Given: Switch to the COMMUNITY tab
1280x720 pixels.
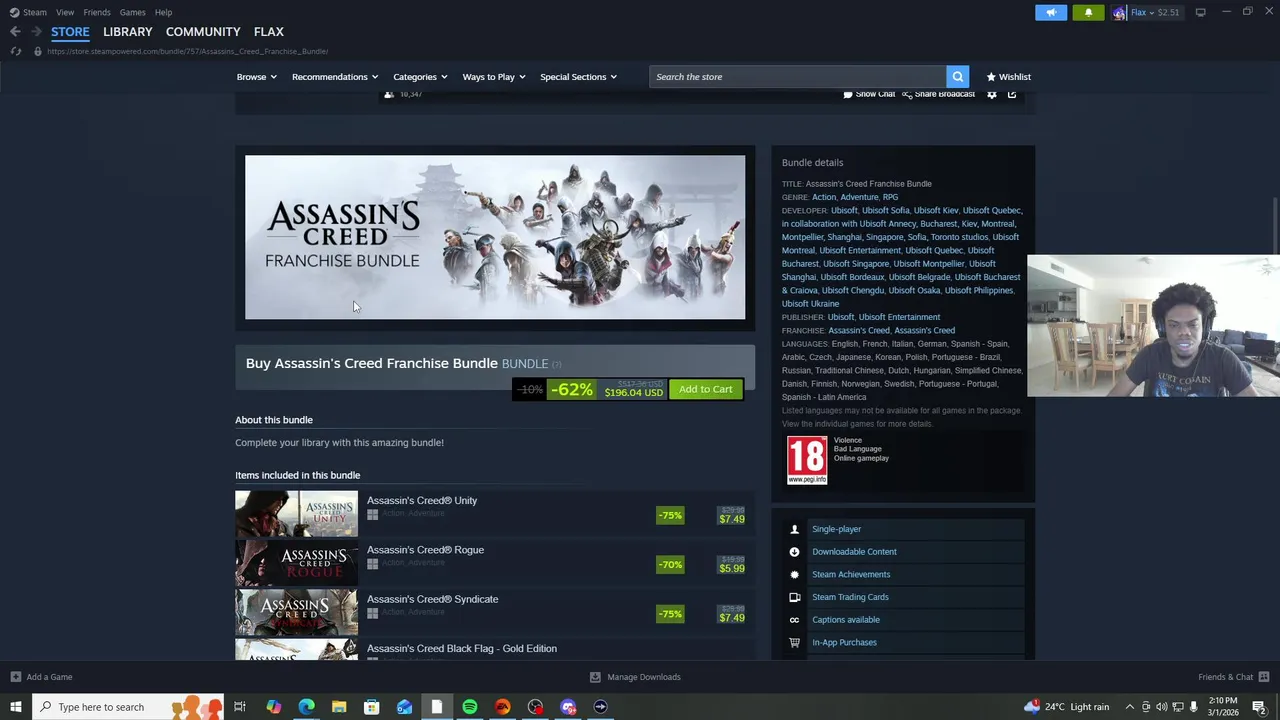Looking at the screenshot, I should click(203, 32).
